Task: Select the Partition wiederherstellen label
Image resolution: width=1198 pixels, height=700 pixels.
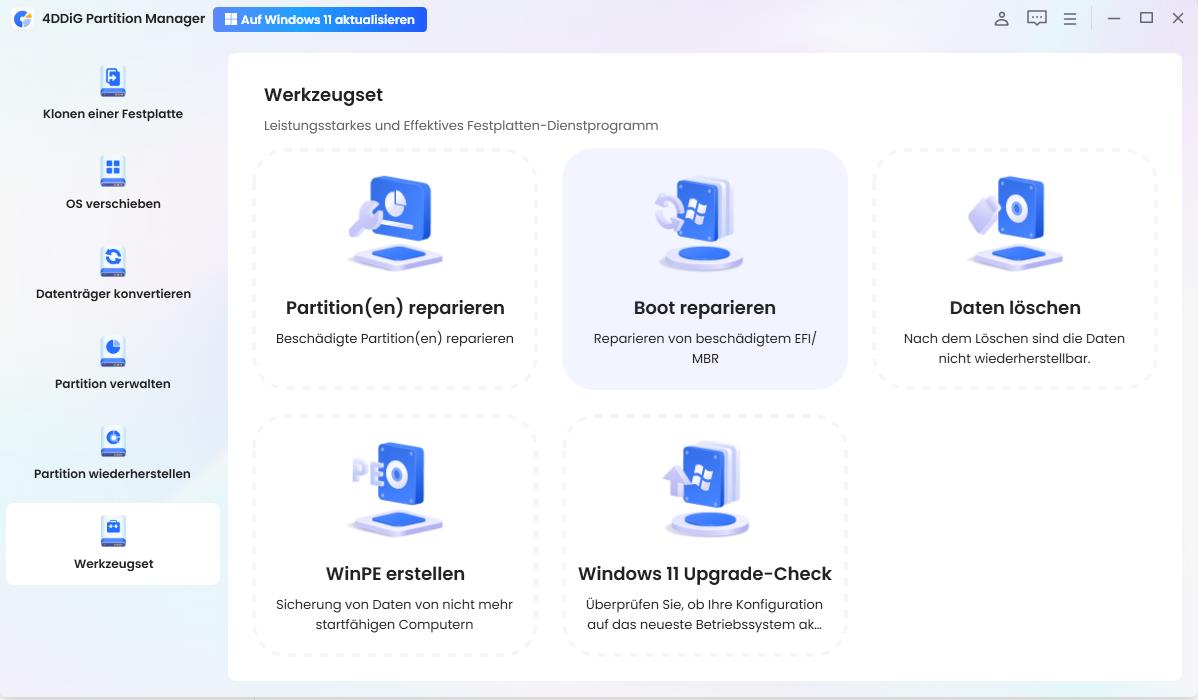Action: [x=112, y=474]
